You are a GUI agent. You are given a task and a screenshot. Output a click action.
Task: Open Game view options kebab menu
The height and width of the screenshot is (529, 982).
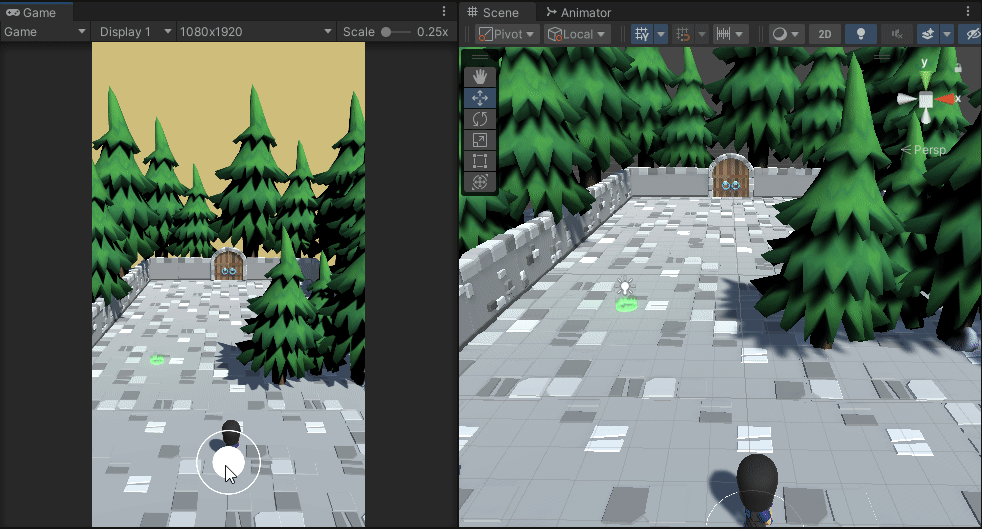pos(444,11)
